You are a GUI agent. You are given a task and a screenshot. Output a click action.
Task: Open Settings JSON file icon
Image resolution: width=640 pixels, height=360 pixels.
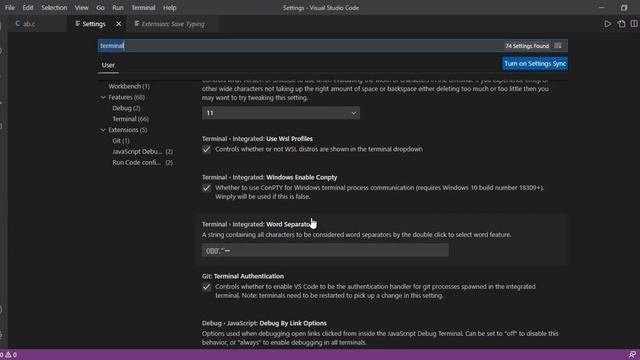tap(621, 24)
